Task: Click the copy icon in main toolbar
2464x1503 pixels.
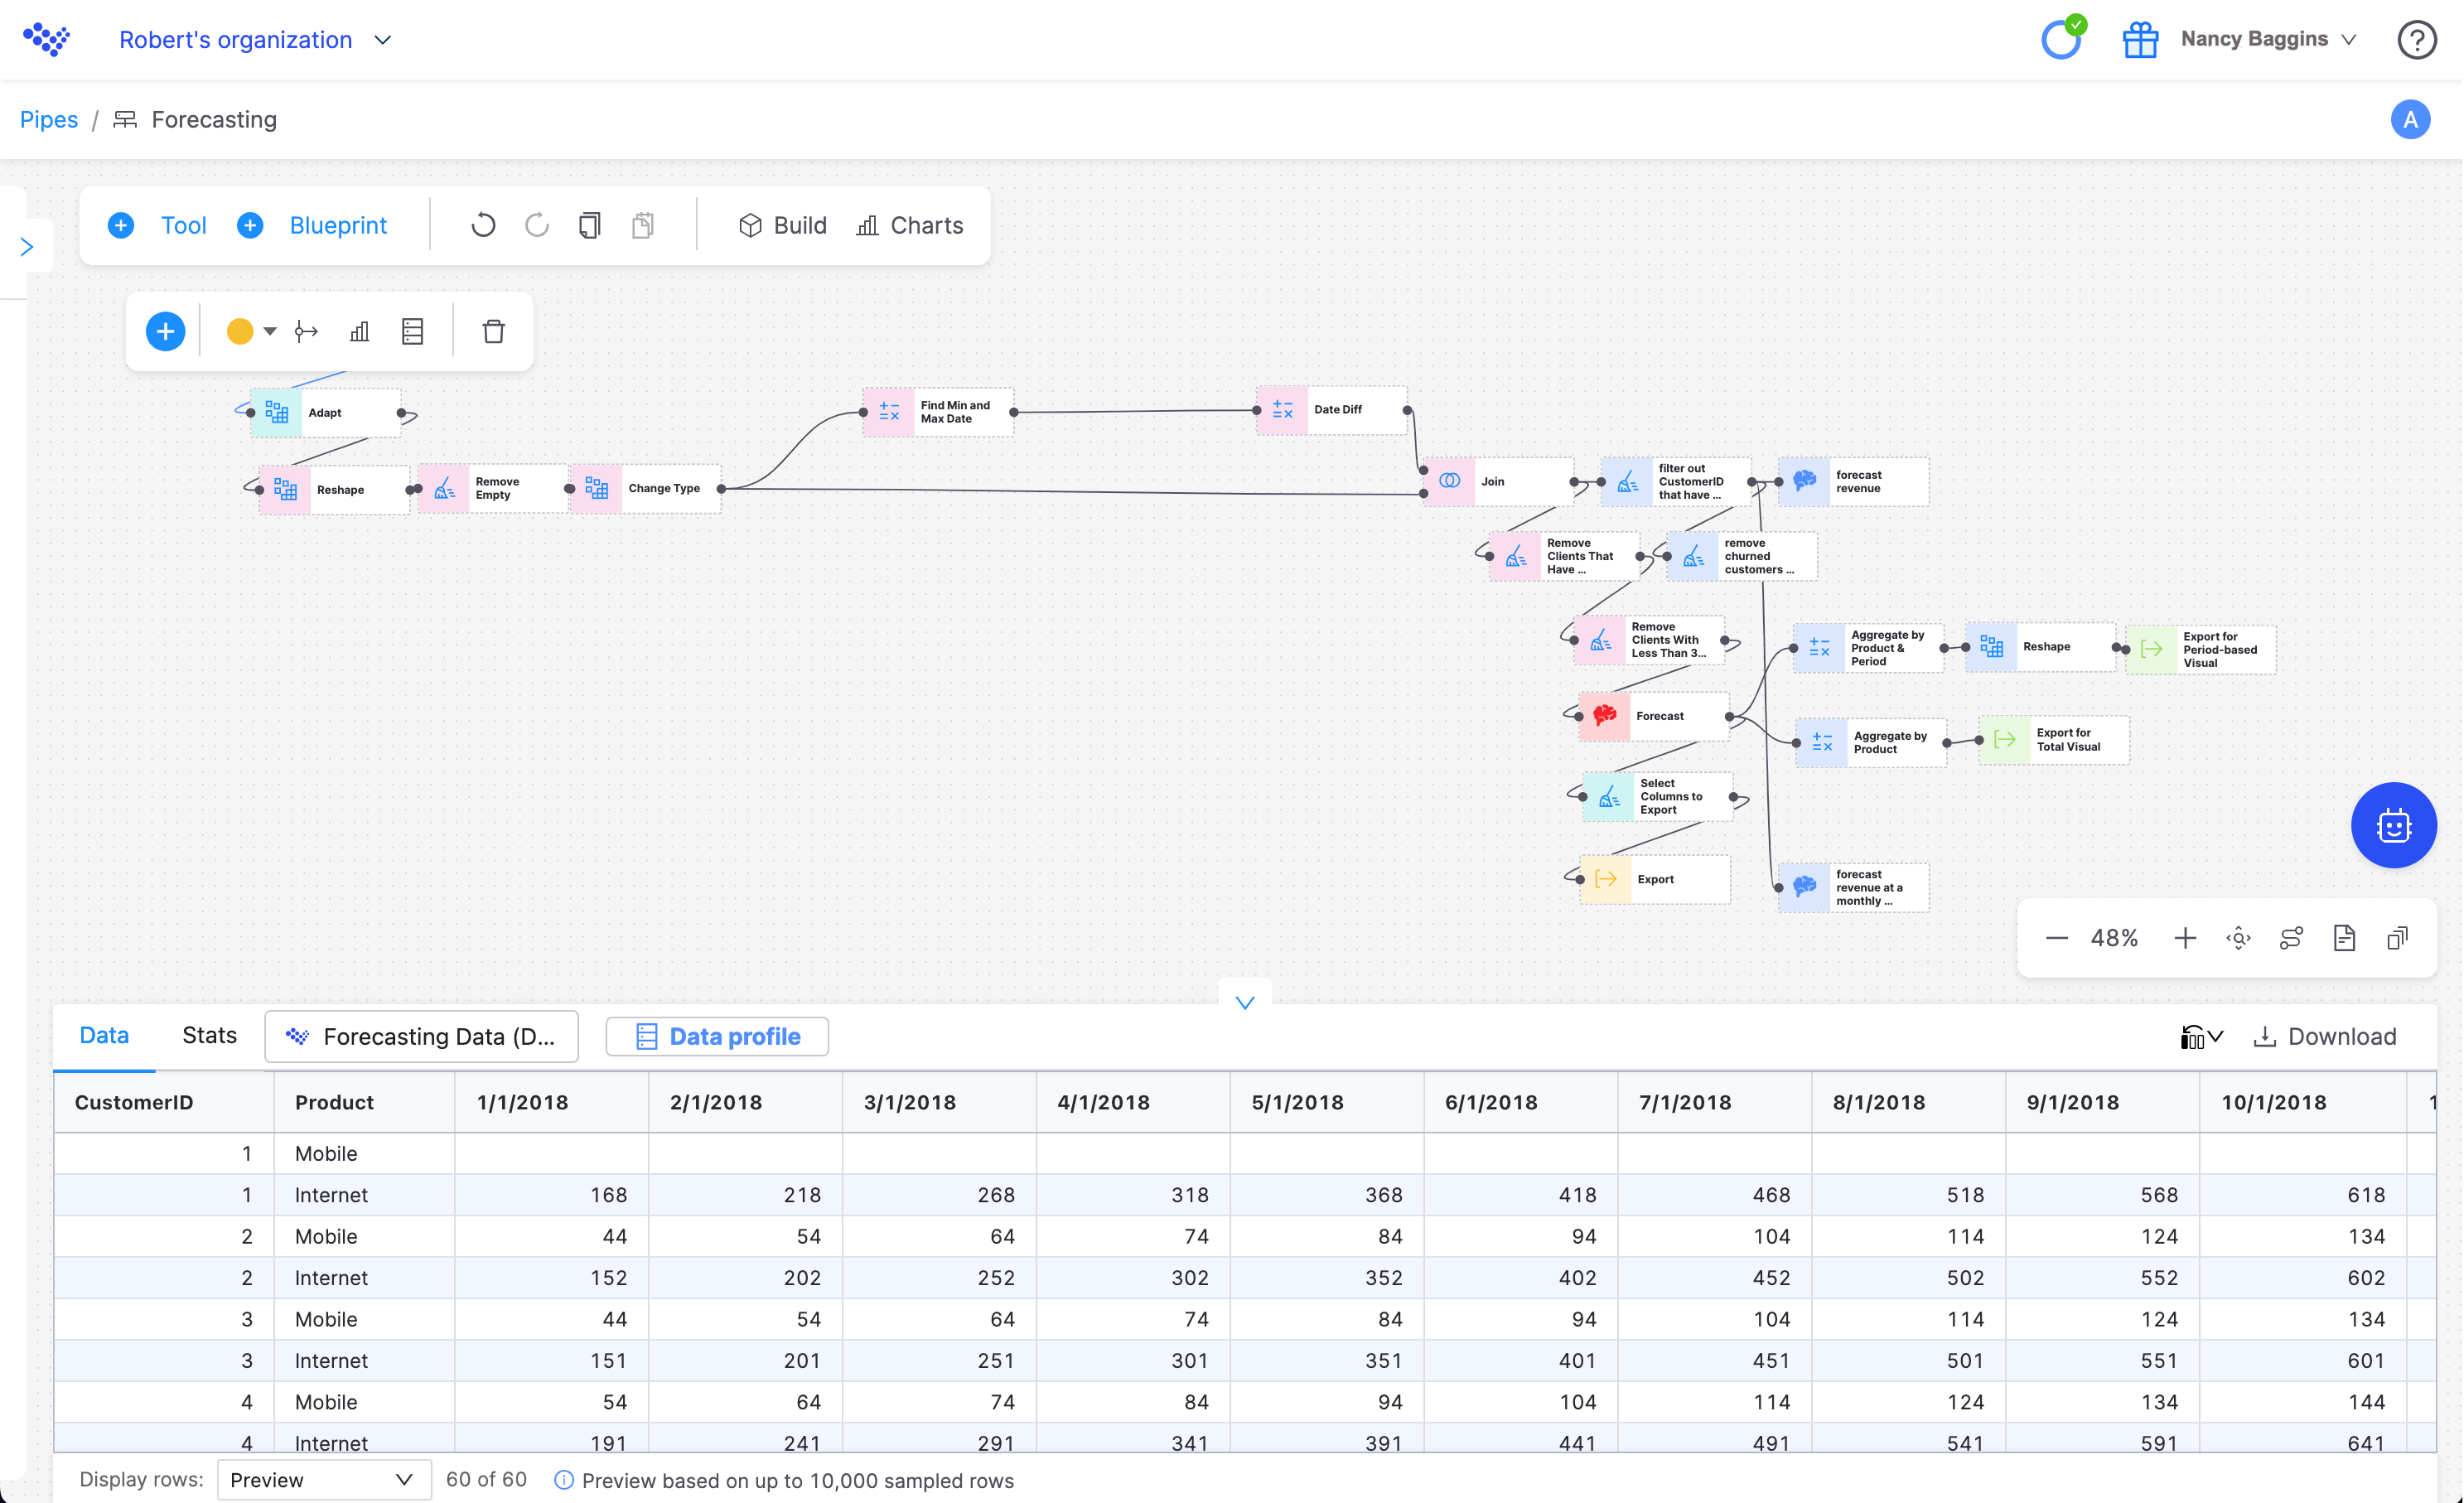Action: pyautogui.click(x=590, y=225)
